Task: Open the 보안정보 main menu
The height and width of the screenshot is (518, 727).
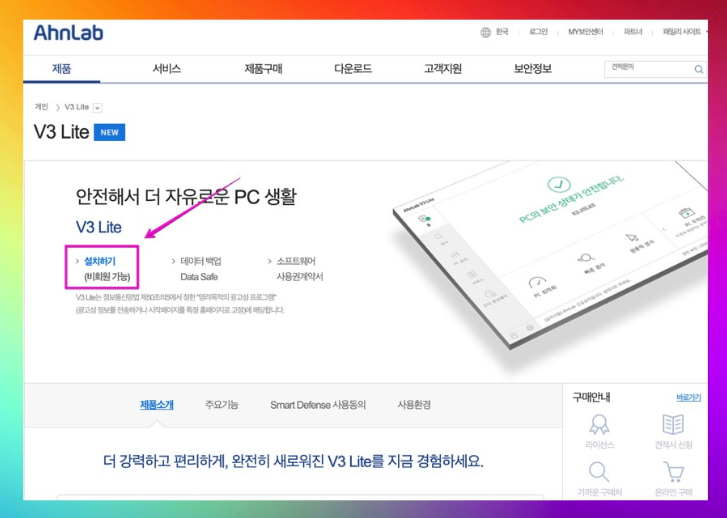Action: coord(533,69)
